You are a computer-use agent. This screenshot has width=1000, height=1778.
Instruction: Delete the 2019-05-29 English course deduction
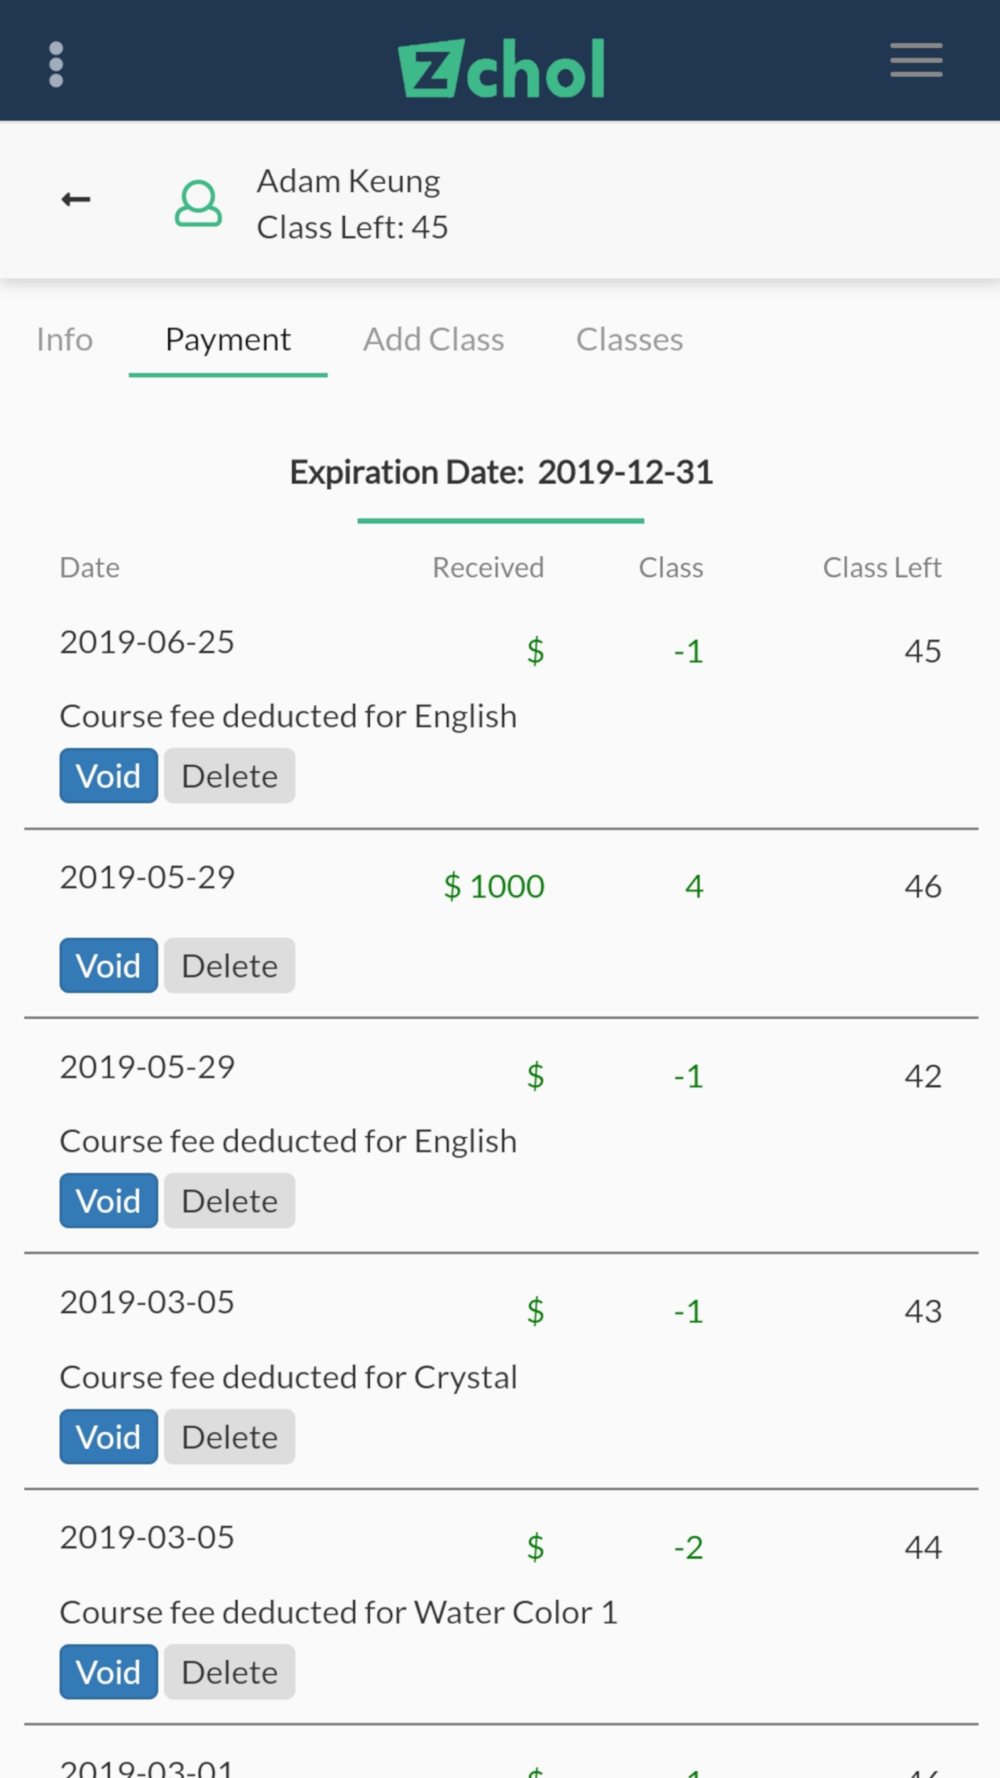(229, 1201)
